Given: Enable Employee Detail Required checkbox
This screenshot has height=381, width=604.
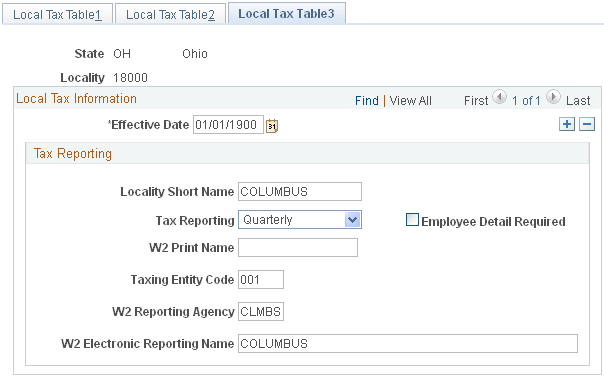Looking at the screenshot, I should [412, 220].
